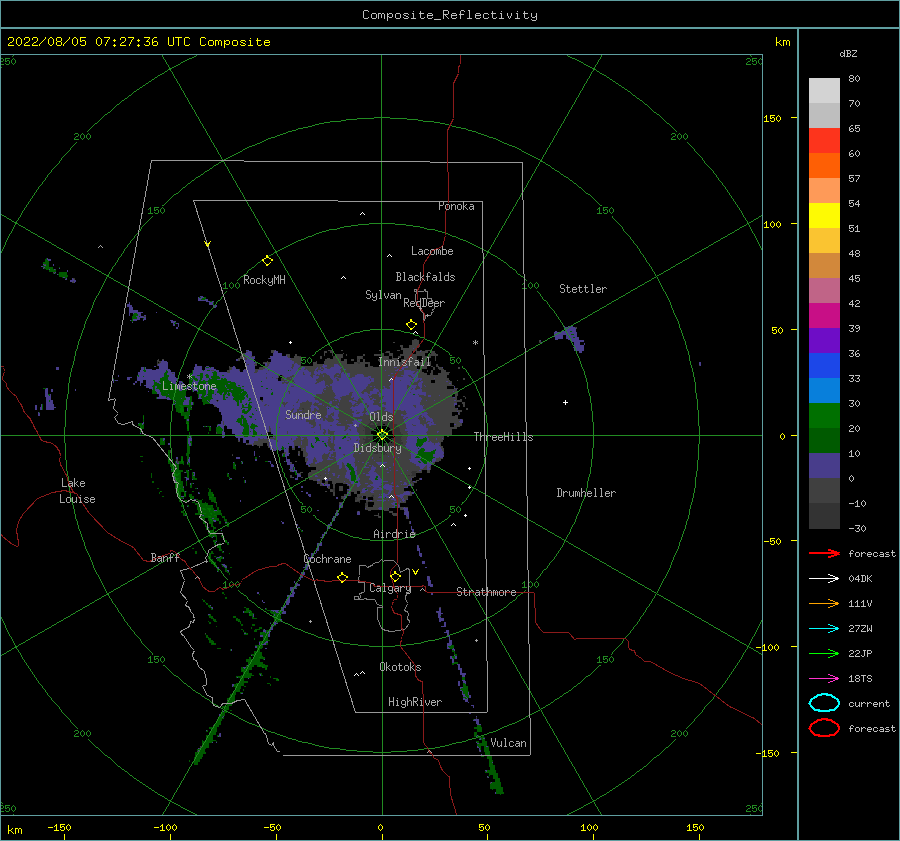Select the radar-center diamond marker near Didsbury
Screen dimensions: 900x841
[x=382, y=435]
